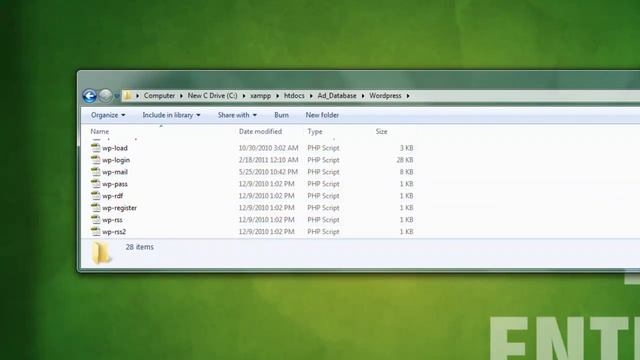640x360 pixels.
Task: Sort by the Type column header
Action: [315, 131]
